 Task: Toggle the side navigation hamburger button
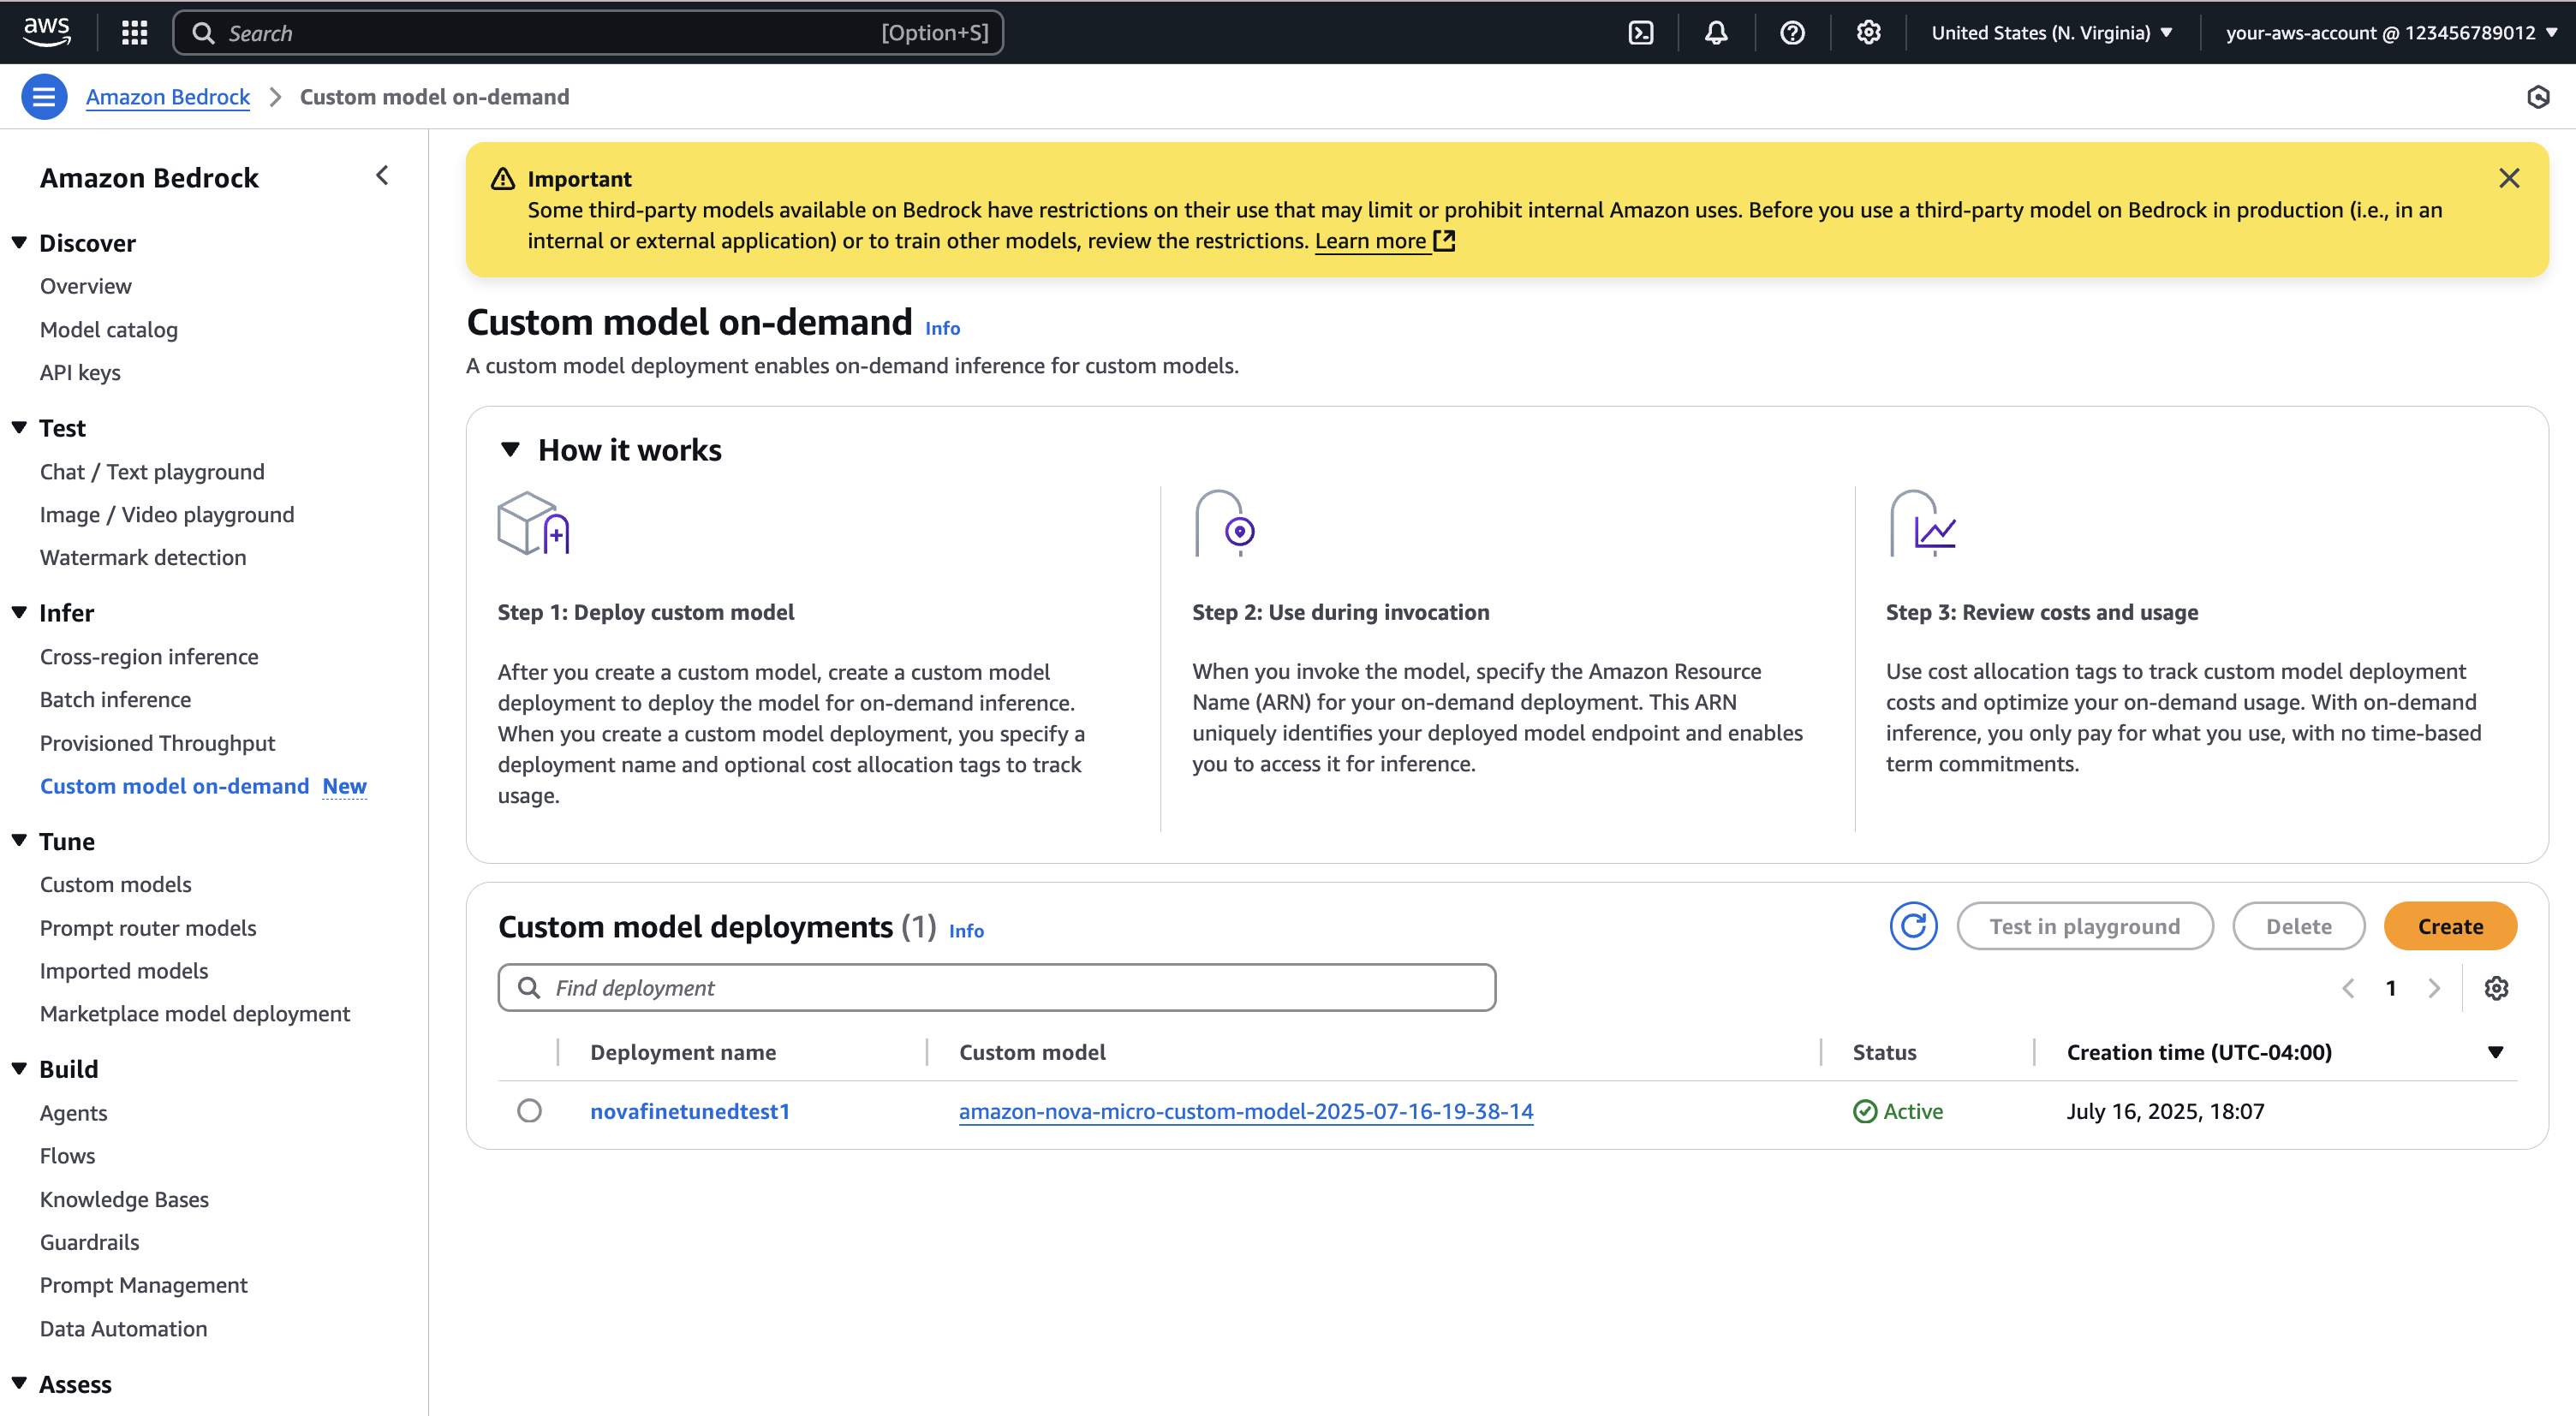(x=44, y=97)
